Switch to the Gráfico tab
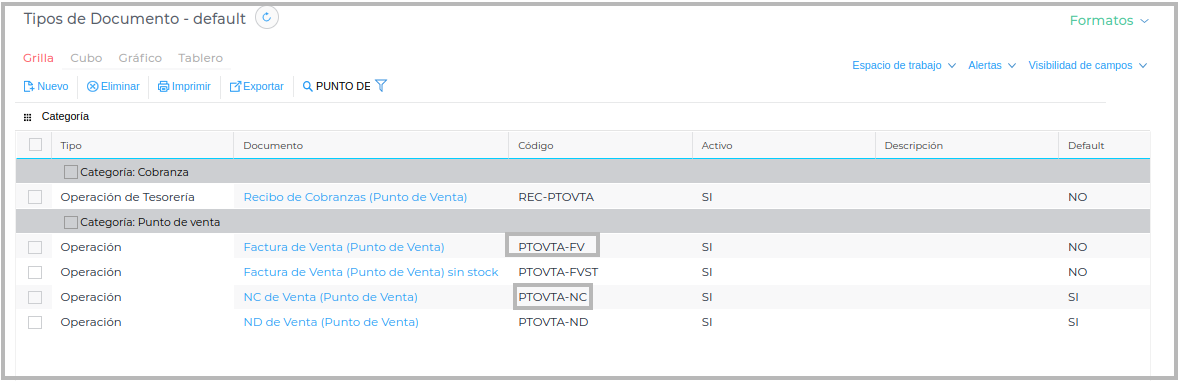This screenshot has width=1180, height=381. tap(140, 58)
